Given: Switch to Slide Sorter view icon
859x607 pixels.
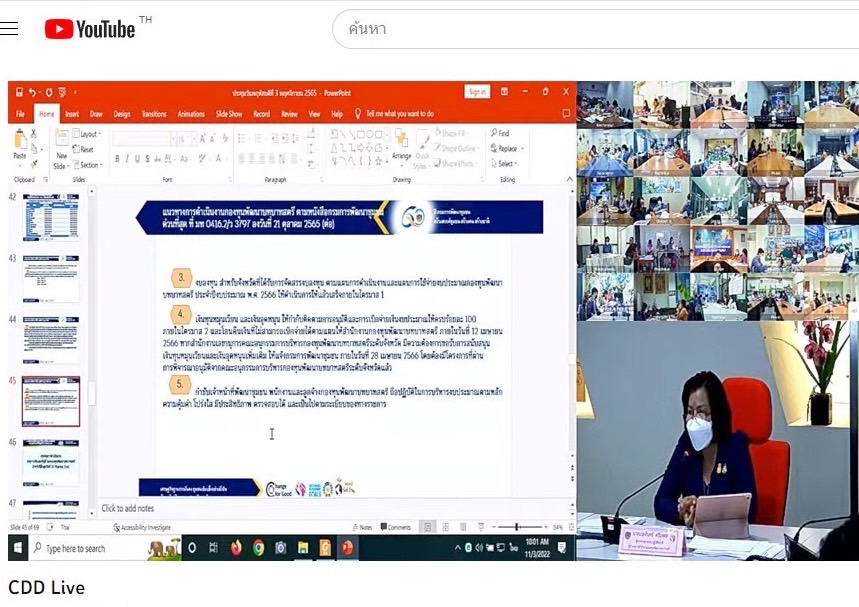Looking at the screenshot, I should pyautogui.click(x=445, y=527).
